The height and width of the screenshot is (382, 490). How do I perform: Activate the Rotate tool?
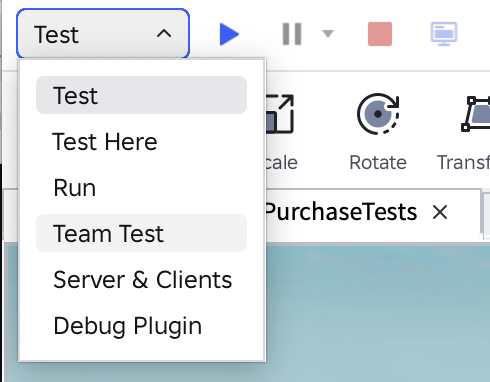(x=378, y=132)
